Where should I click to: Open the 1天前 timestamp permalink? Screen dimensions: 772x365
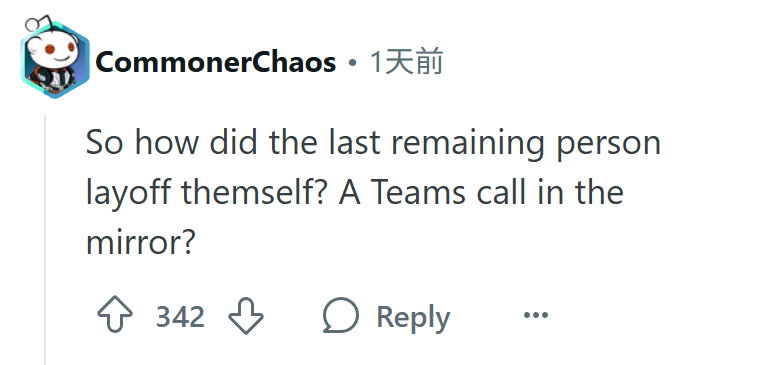coord(406,62)
